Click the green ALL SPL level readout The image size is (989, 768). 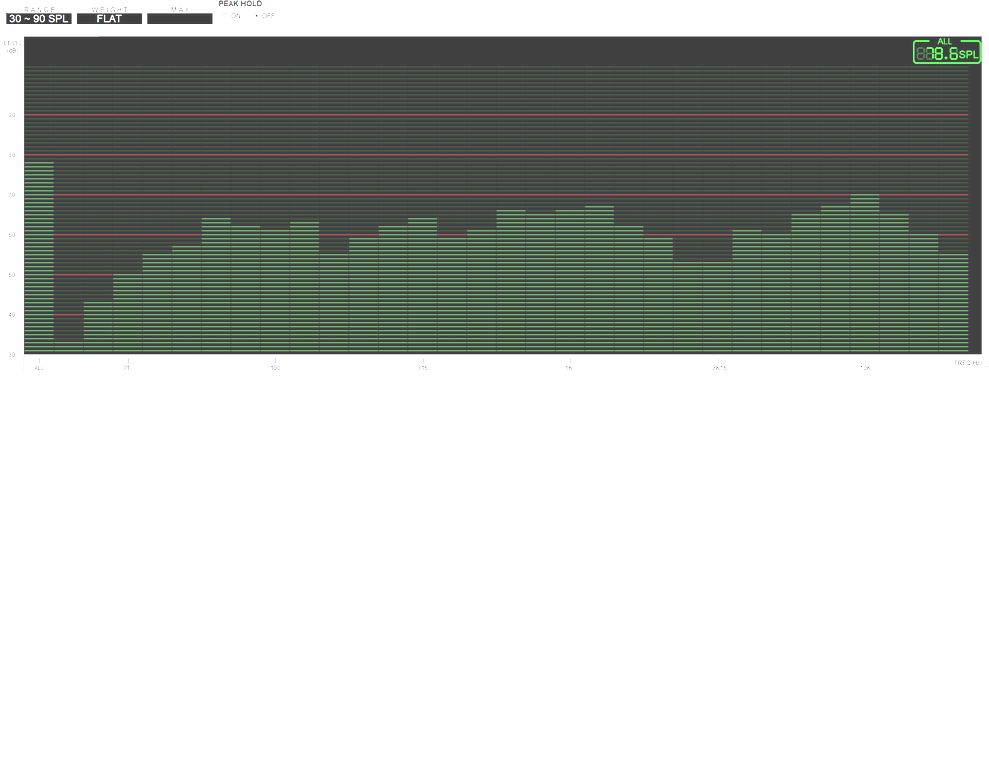[946, 52]
